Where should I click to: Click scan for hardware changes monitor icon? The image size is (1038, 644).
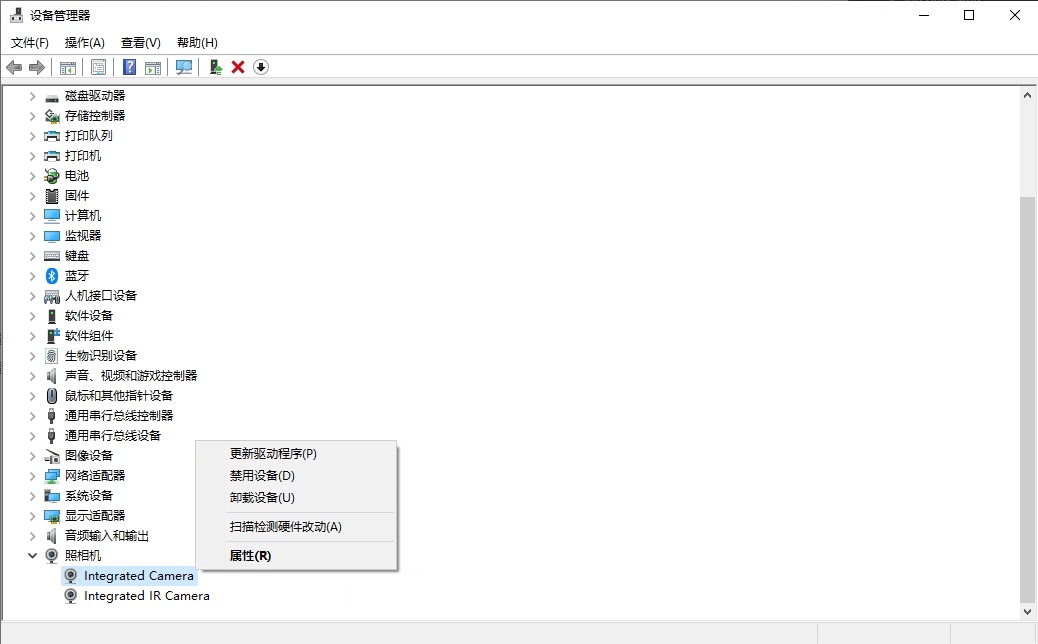184,67
